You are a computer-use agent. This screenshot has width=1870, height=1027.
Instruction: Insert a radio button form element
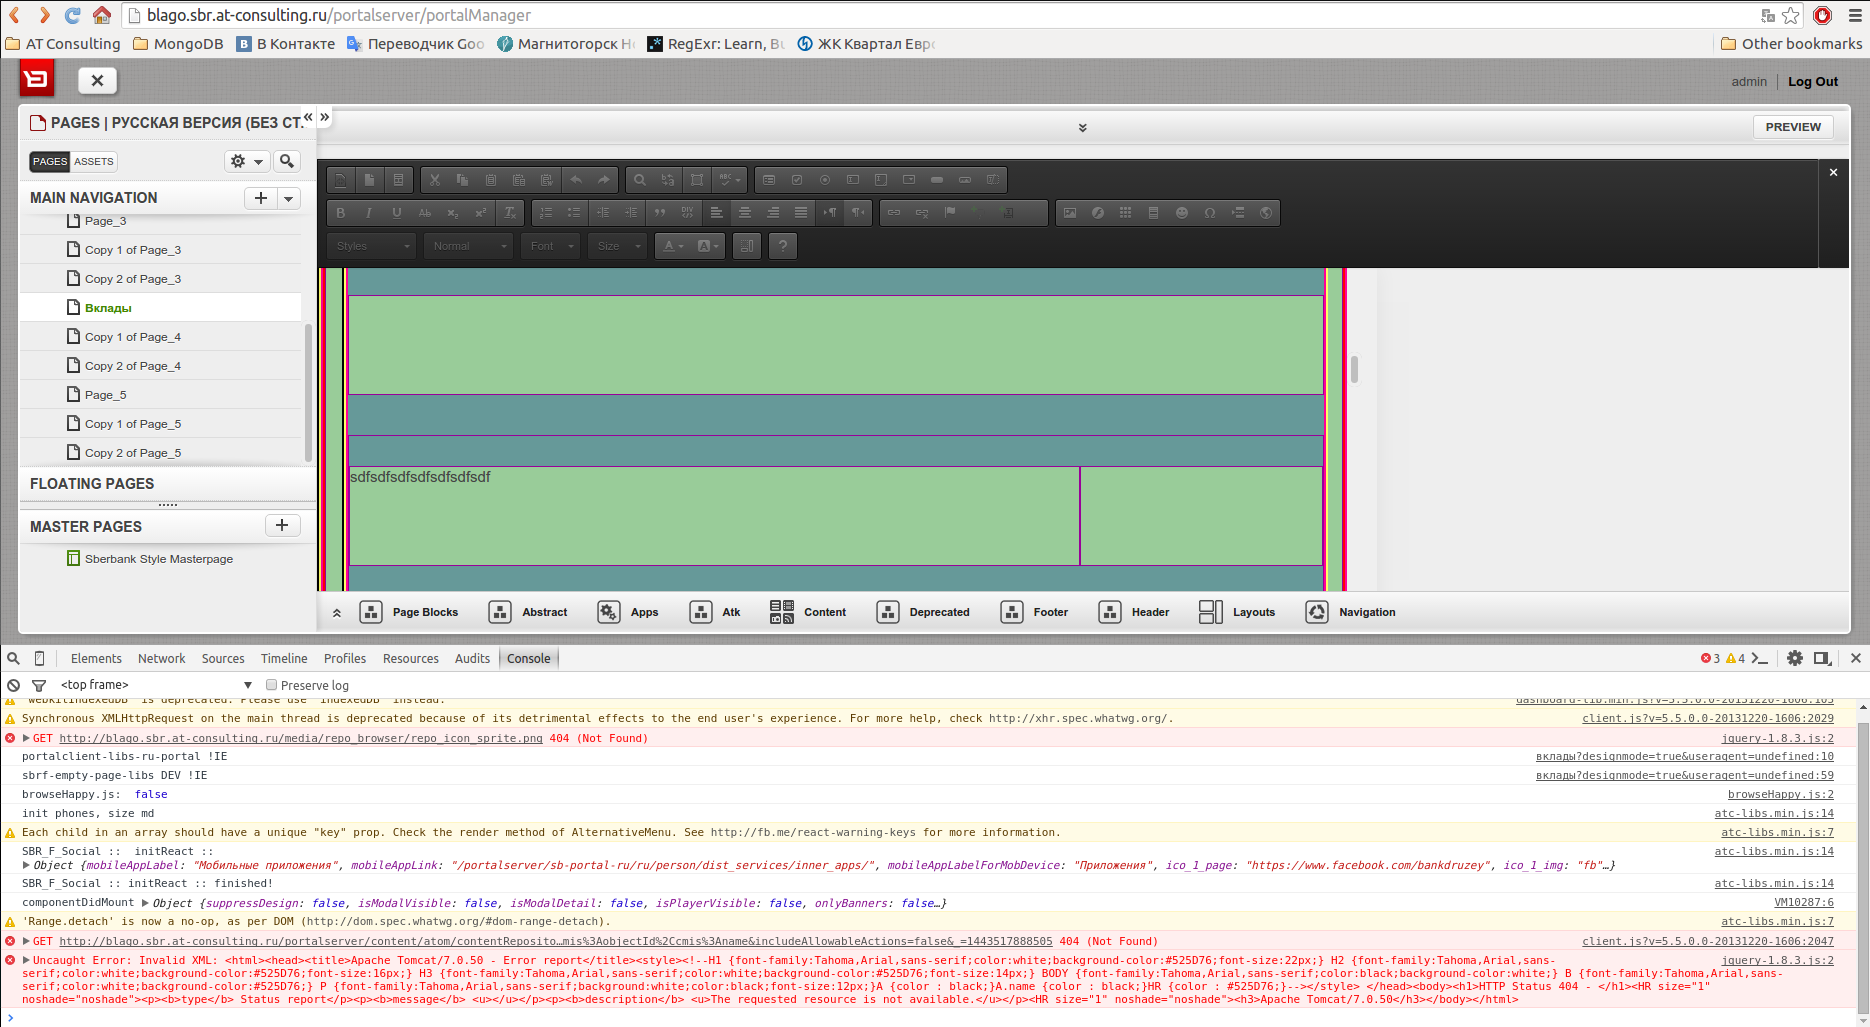[x=825, y=180]
